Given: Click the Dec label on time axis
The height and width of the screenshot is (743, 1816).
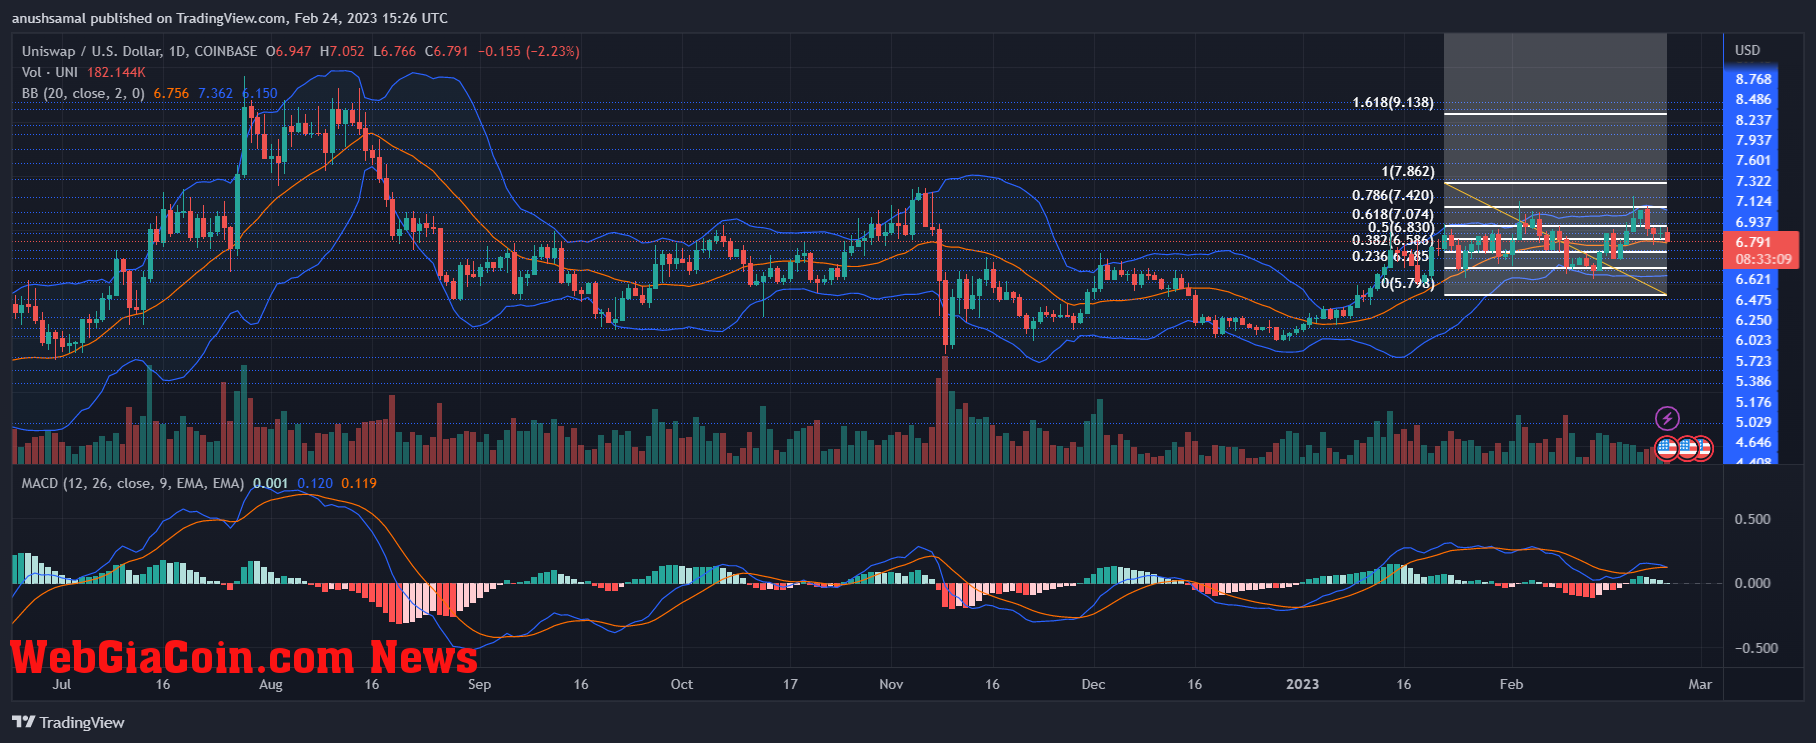Looking at the screenshot, I should pos(1093,684).
